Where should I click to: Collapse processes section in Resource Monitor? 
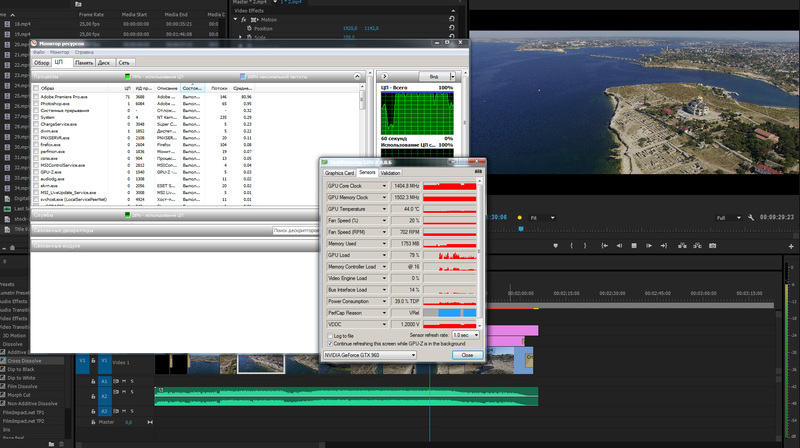(357, 76)
